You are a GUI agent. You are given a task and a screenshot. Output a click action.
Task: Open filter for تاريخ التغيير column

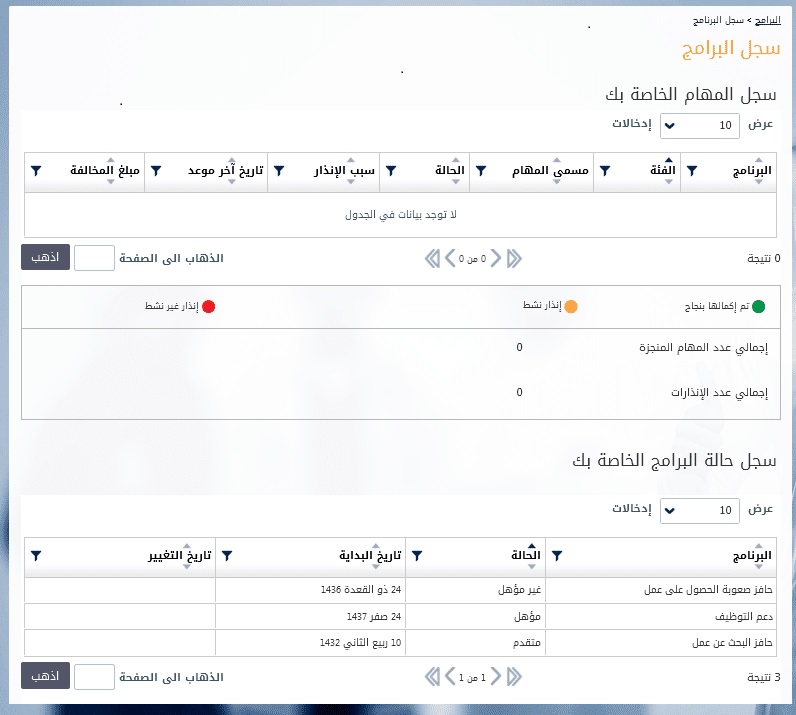coord(36,556)
